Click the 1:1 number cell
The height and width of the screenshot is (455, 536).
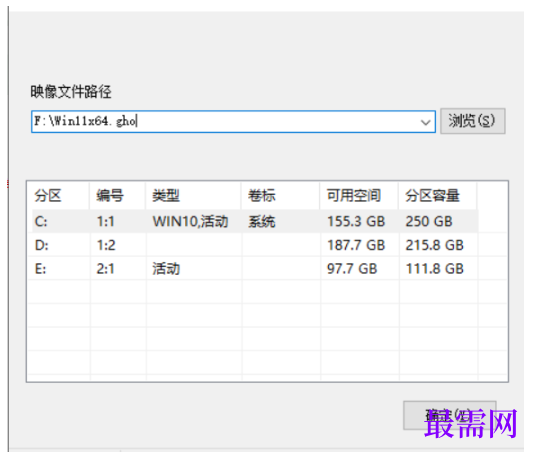coord(105,222)
